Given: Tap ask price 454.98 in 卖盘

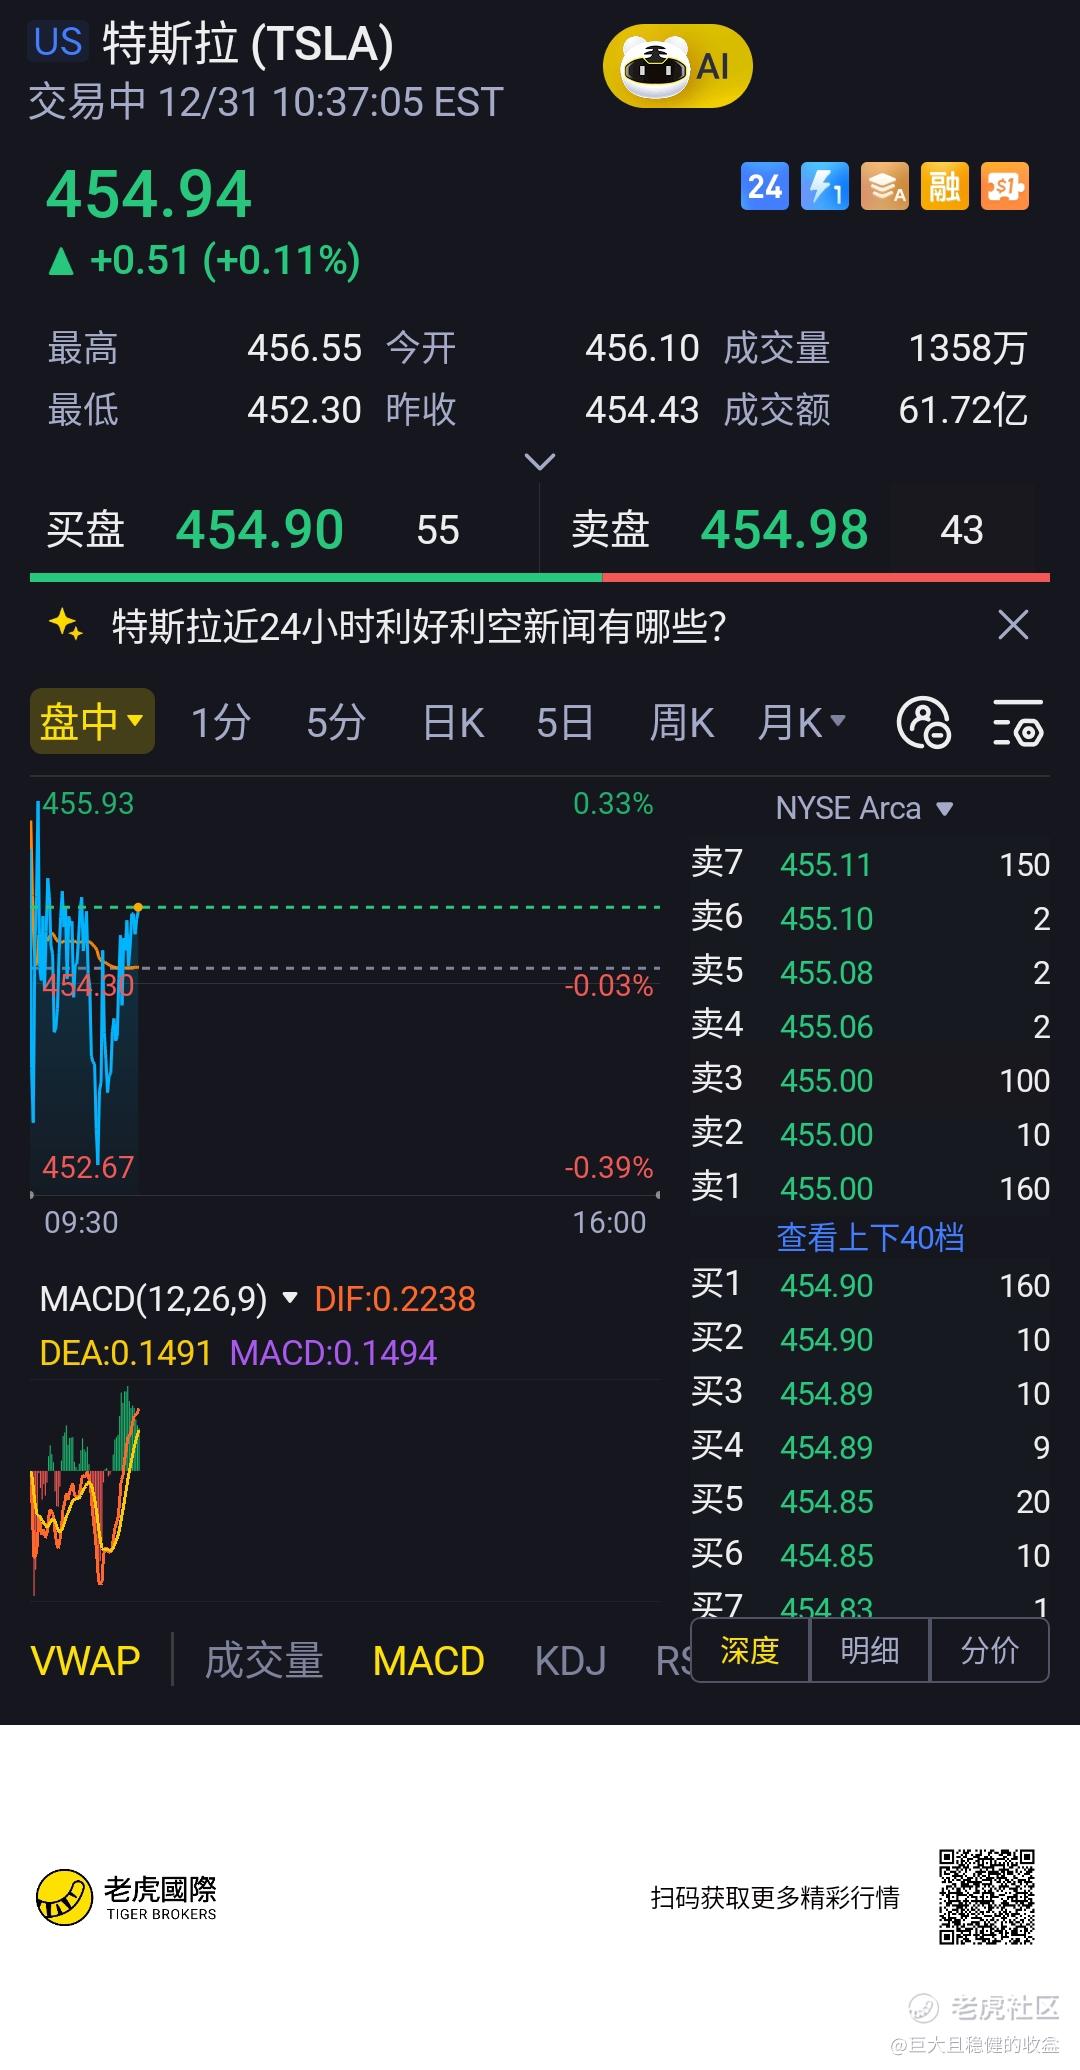Looking at the screenshot, I should [x=784, y=529].
